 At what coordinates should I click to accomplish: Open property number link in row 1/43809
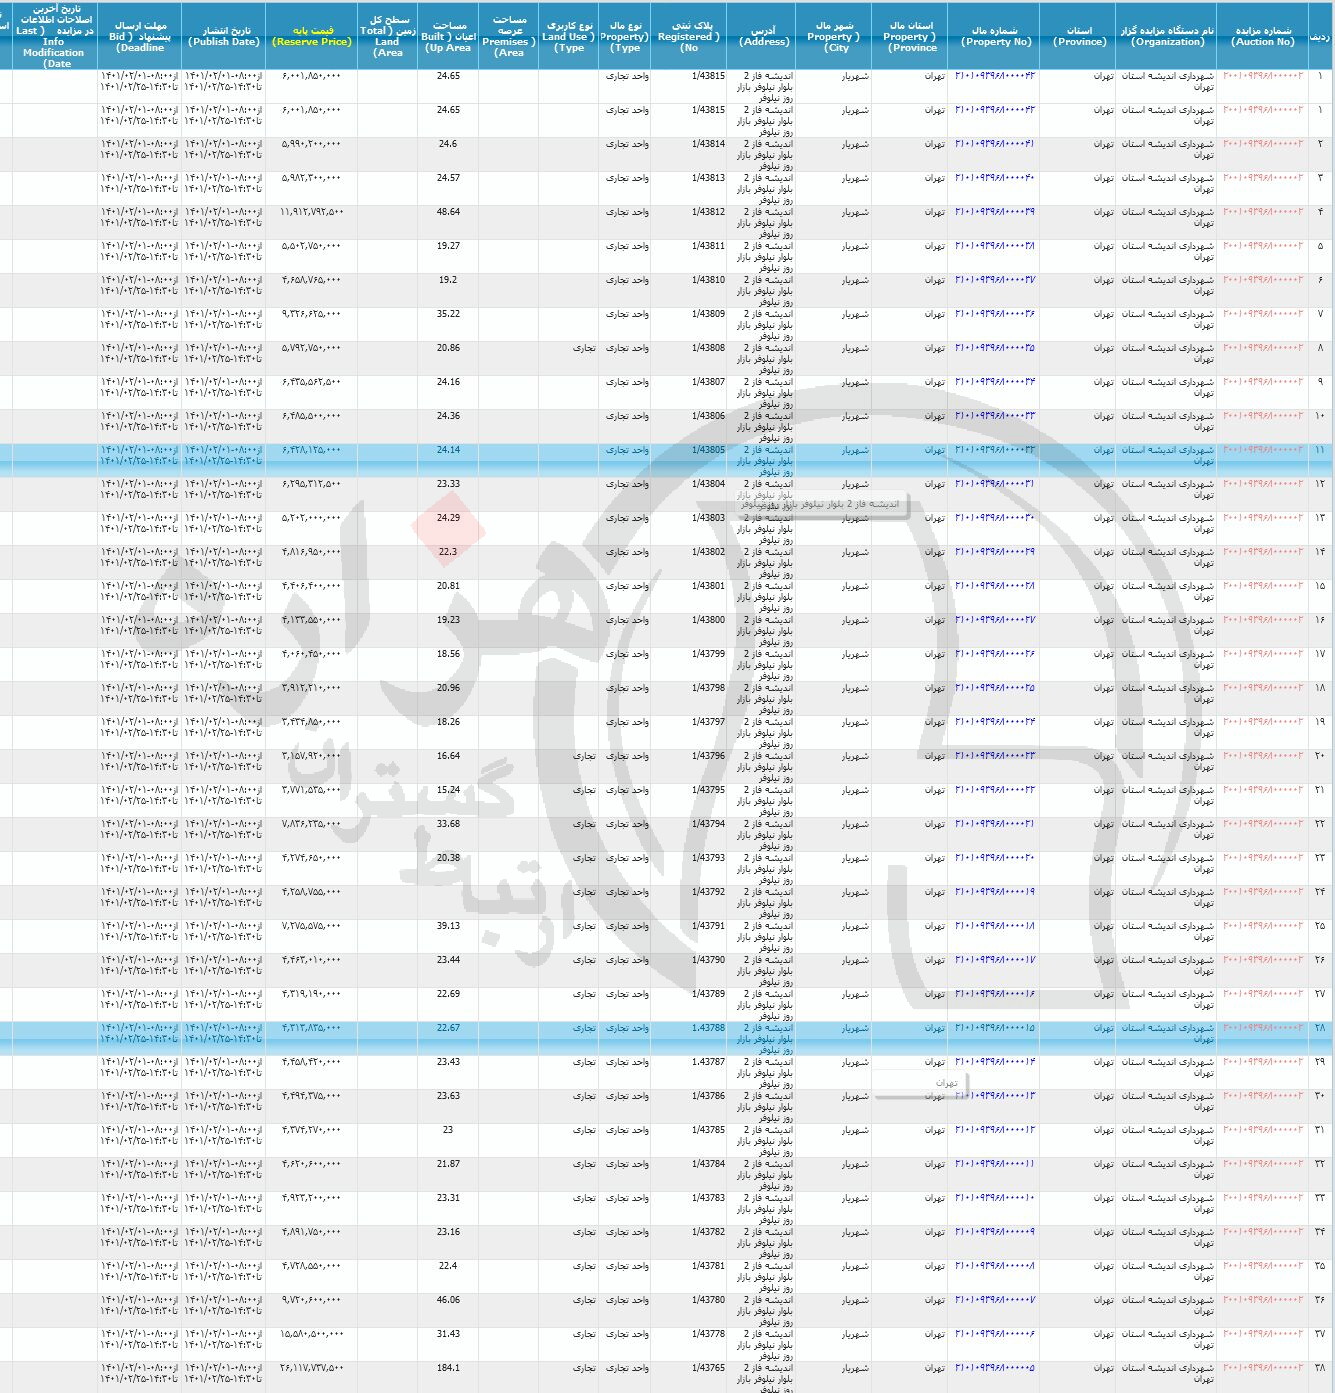[x=995, y=314]
